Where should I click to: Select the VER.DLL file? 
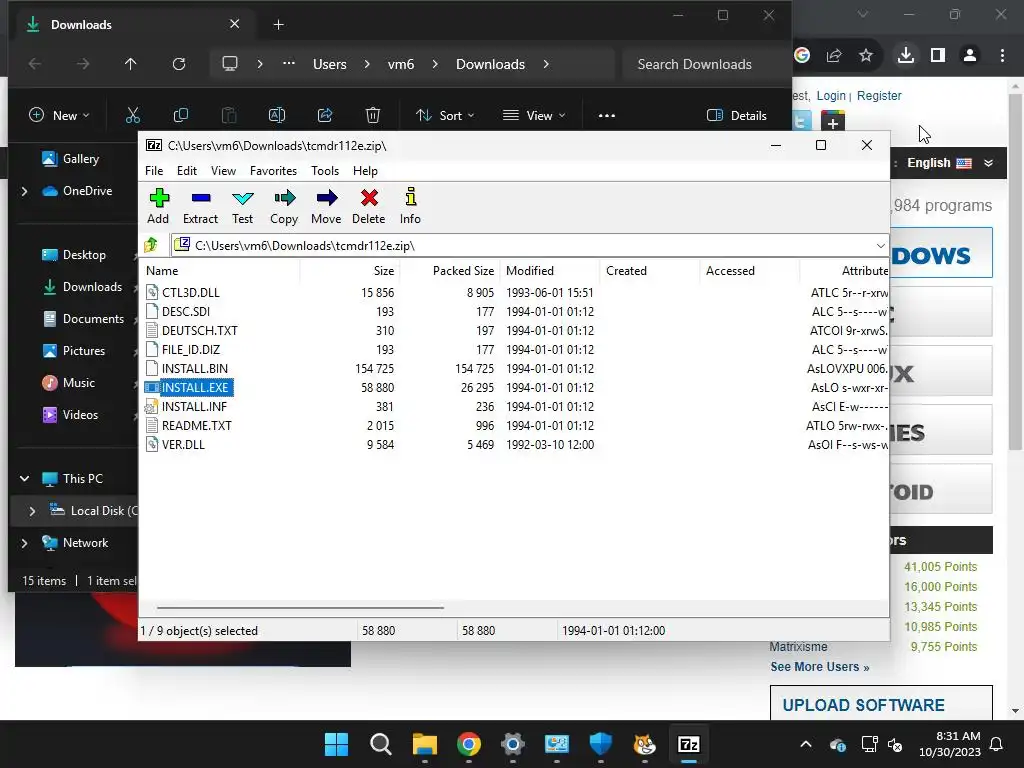pyautogui.click(x=183, y=444)
